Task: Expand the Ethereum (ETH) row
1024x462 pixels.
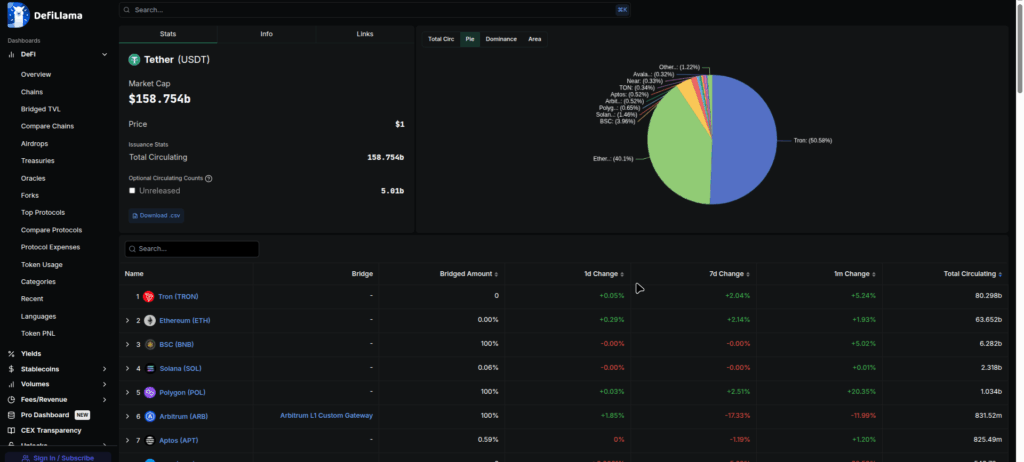Action: point(127,320)
